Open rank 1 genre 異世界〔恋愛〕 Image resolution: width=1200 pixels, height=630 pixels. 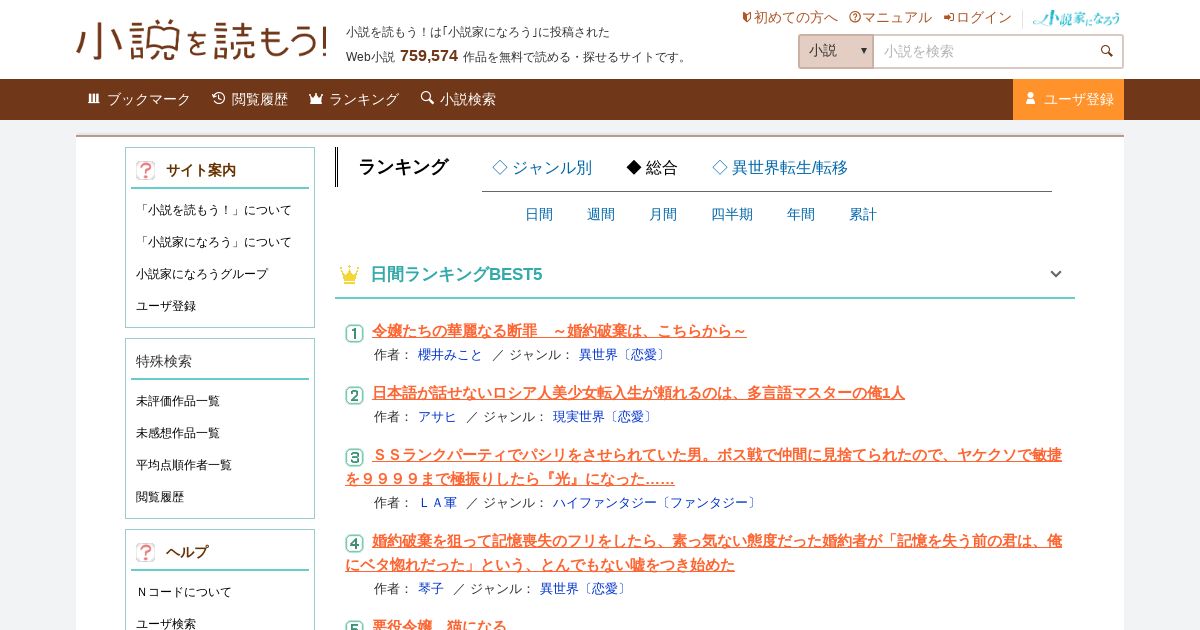pos(624,355)
